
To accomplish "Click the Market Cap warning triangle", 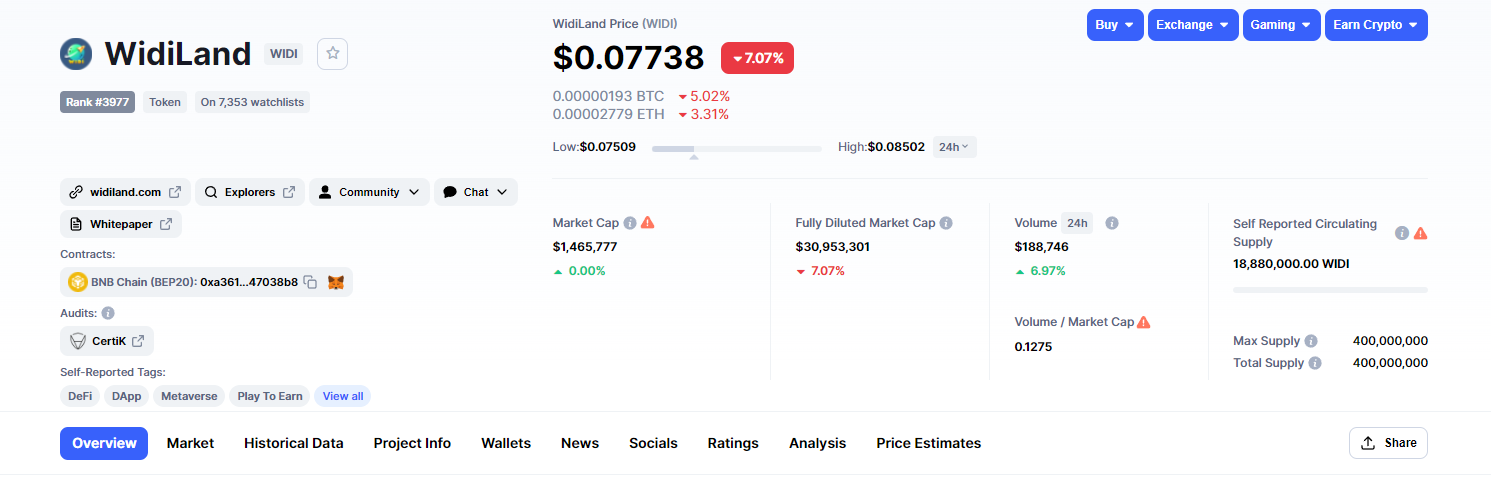I will pos(648,223).
